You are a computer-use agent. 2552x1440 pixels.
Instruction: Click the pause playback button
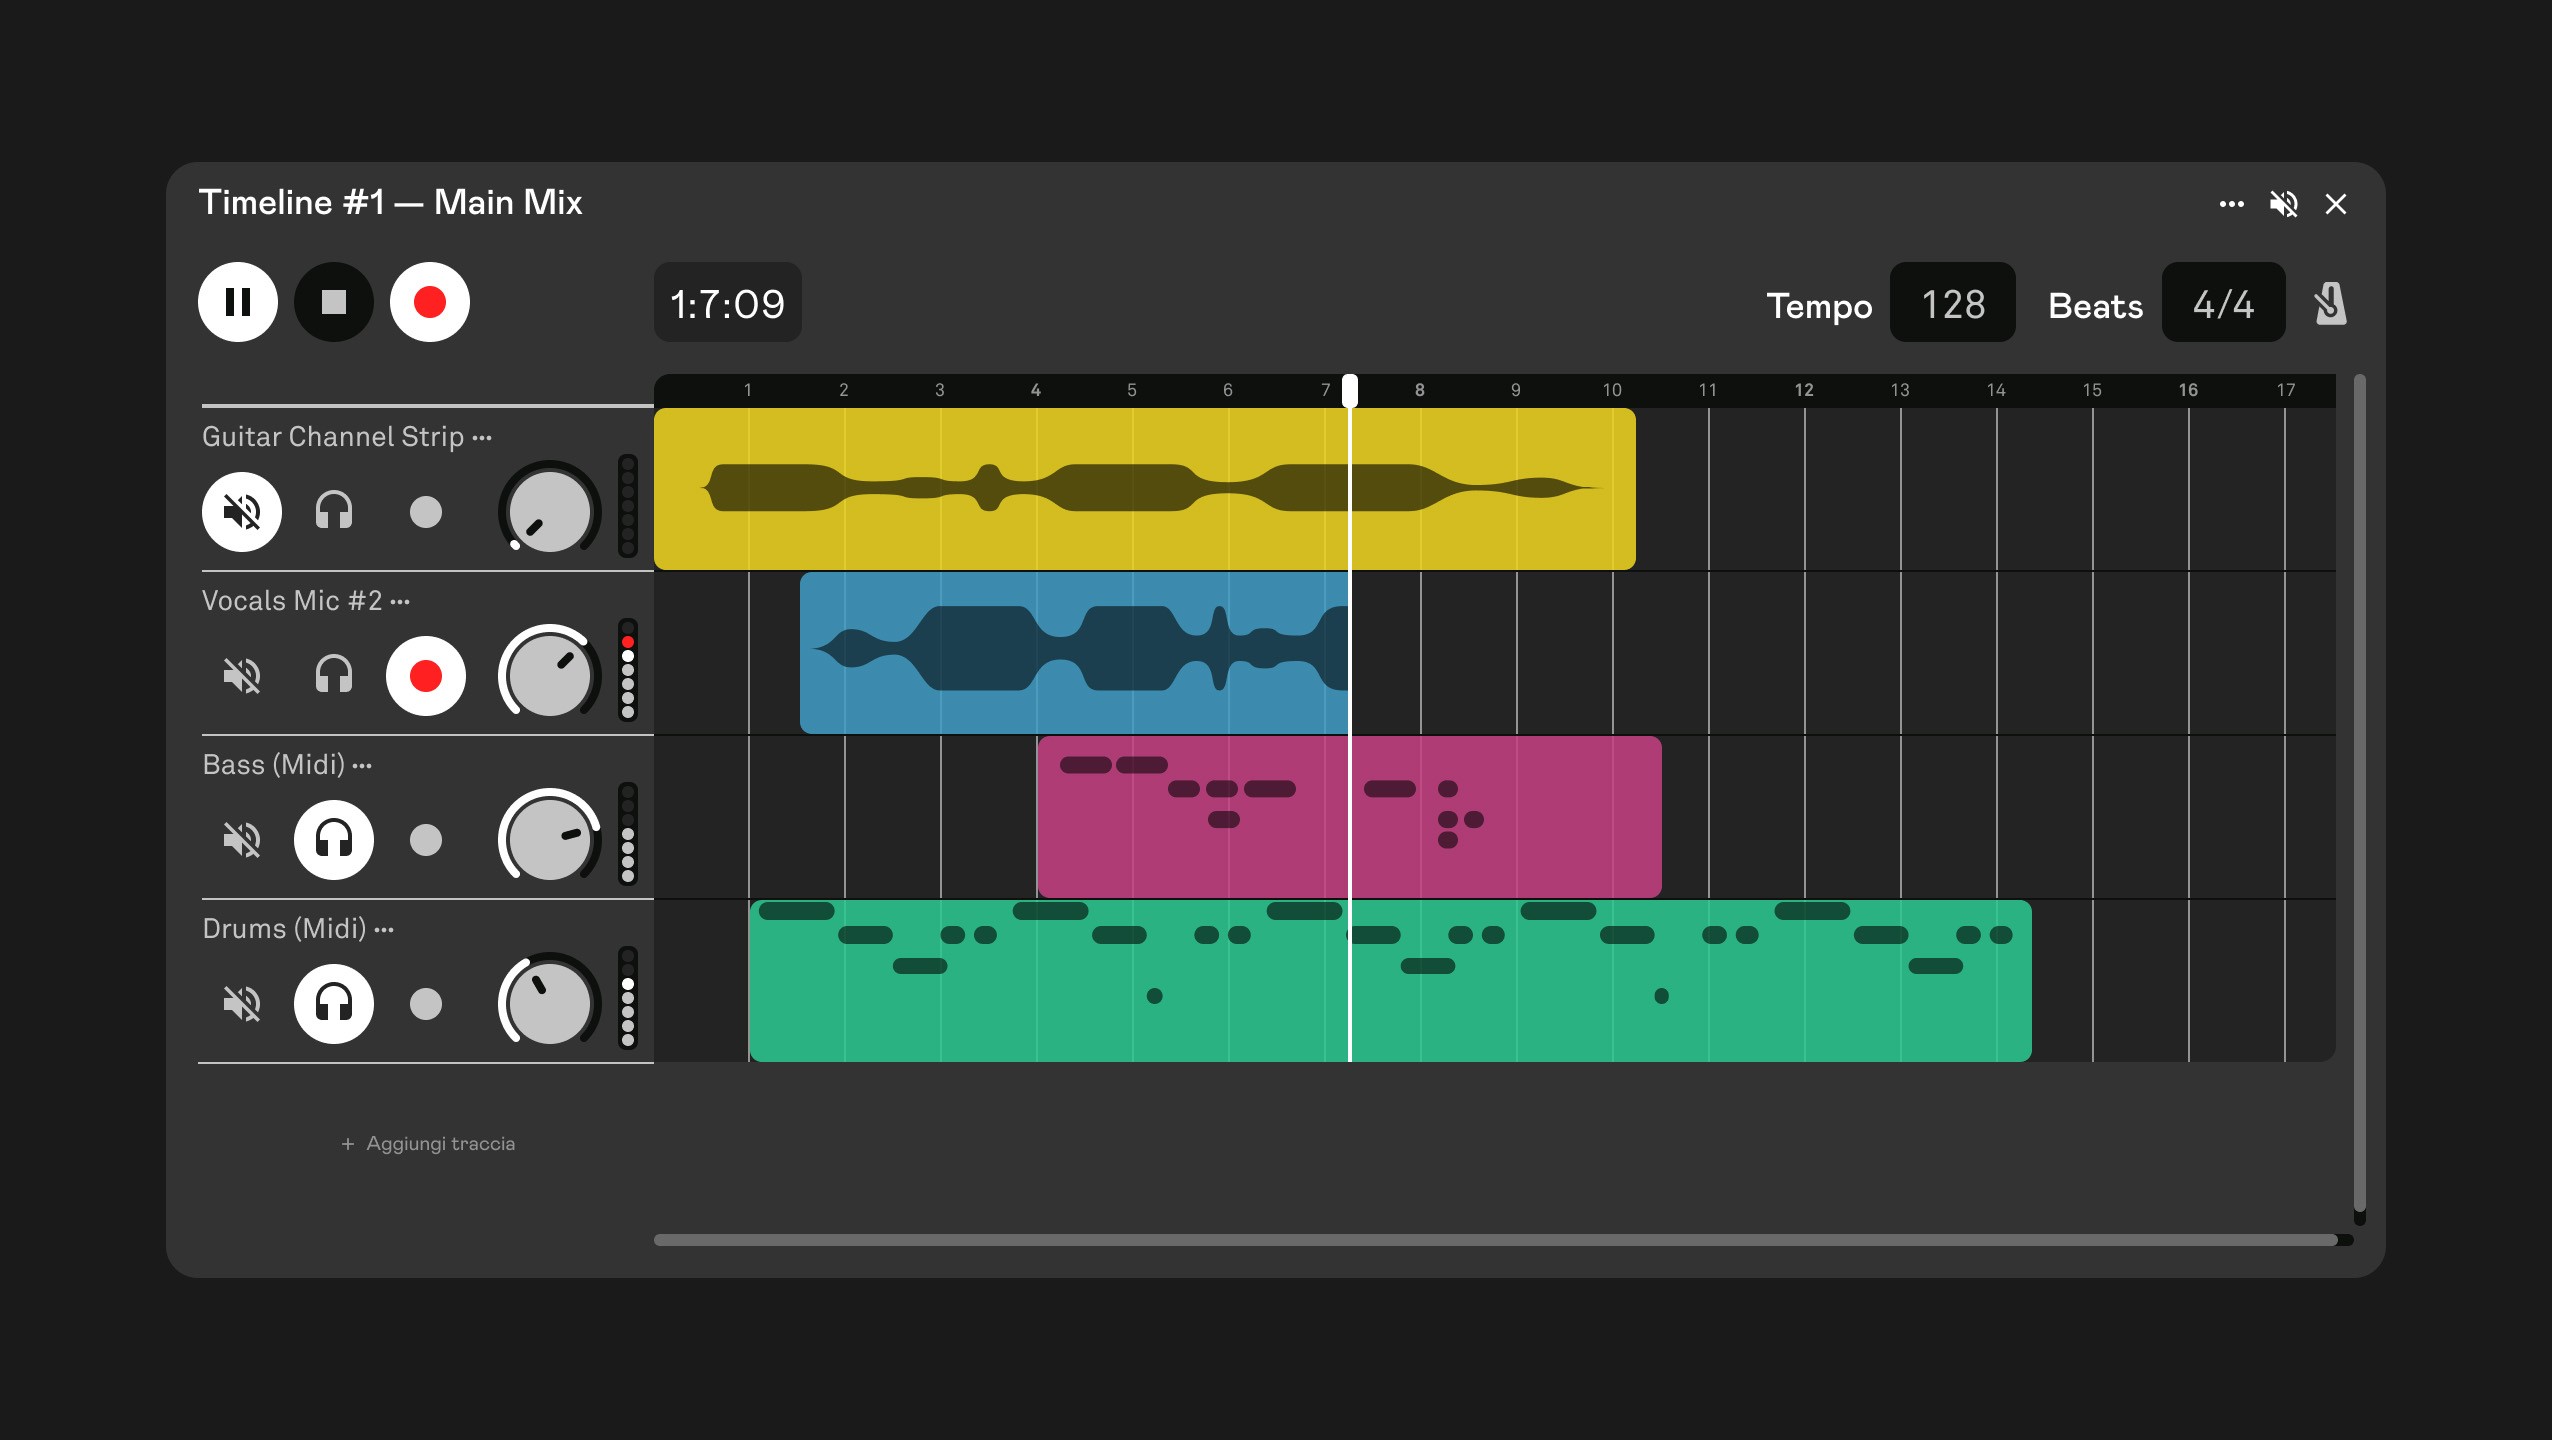pyautogui.click(x=238, y=302)
